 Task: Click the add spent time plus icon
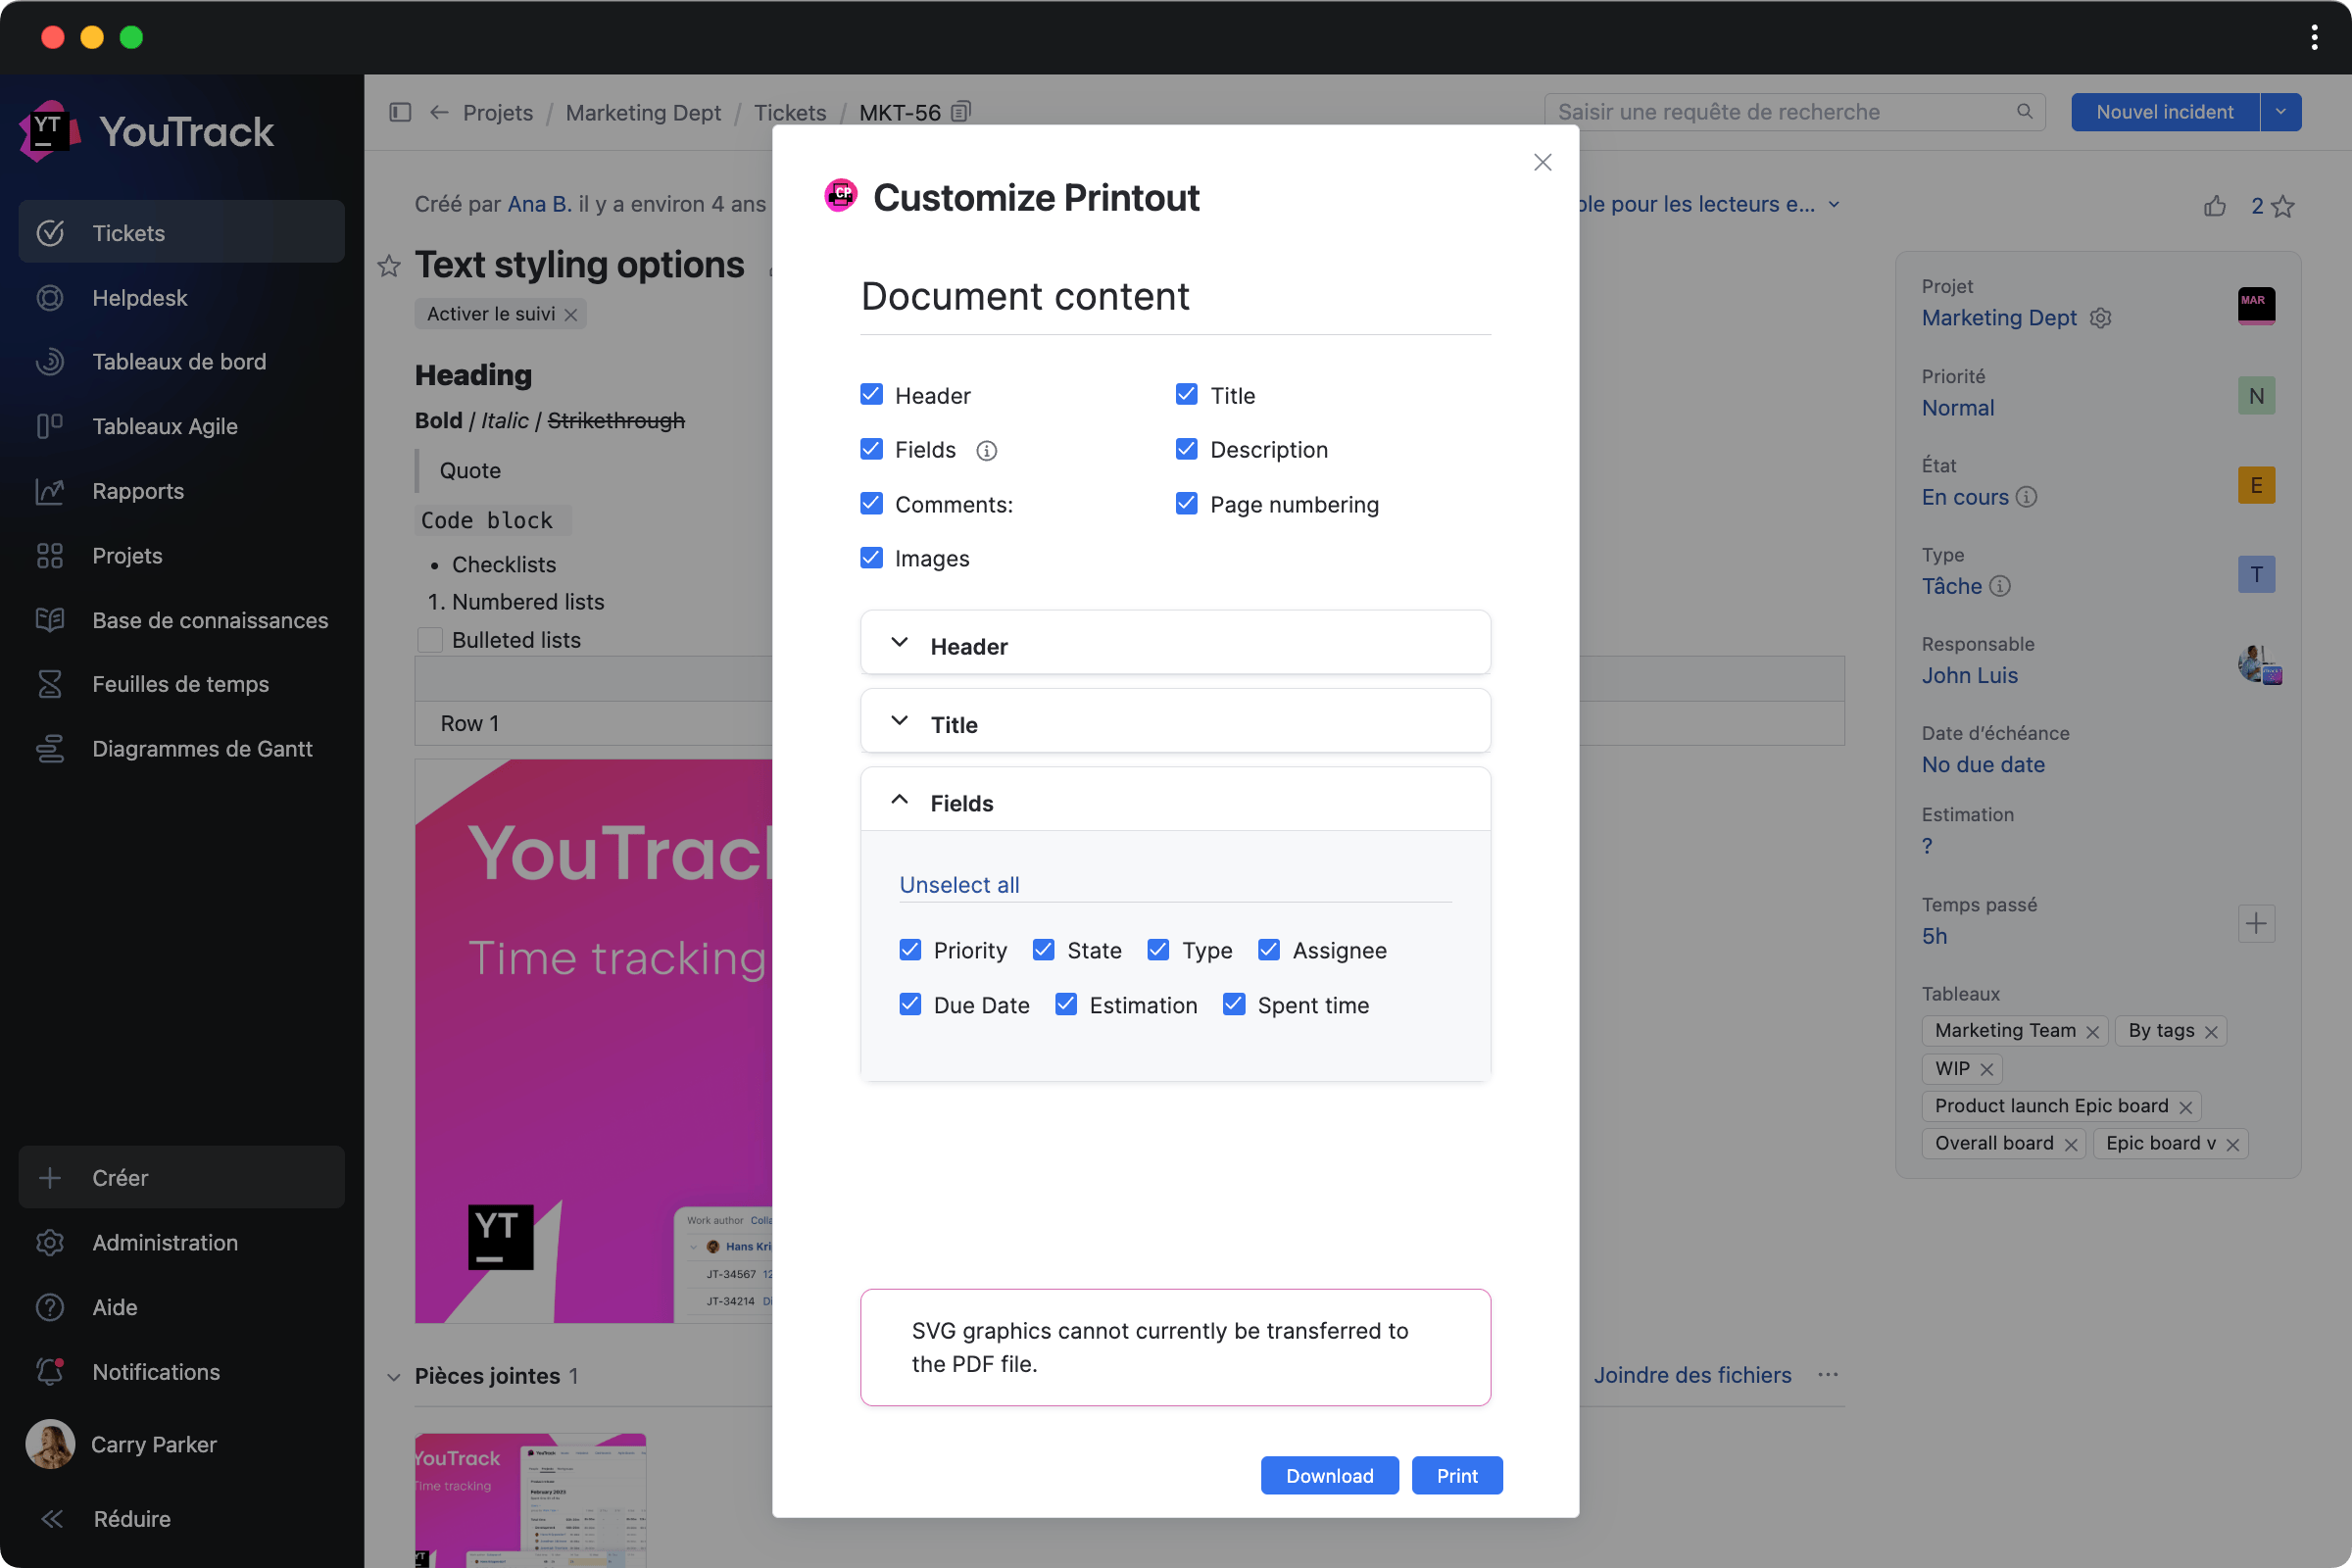click(x=2255, y=923)
